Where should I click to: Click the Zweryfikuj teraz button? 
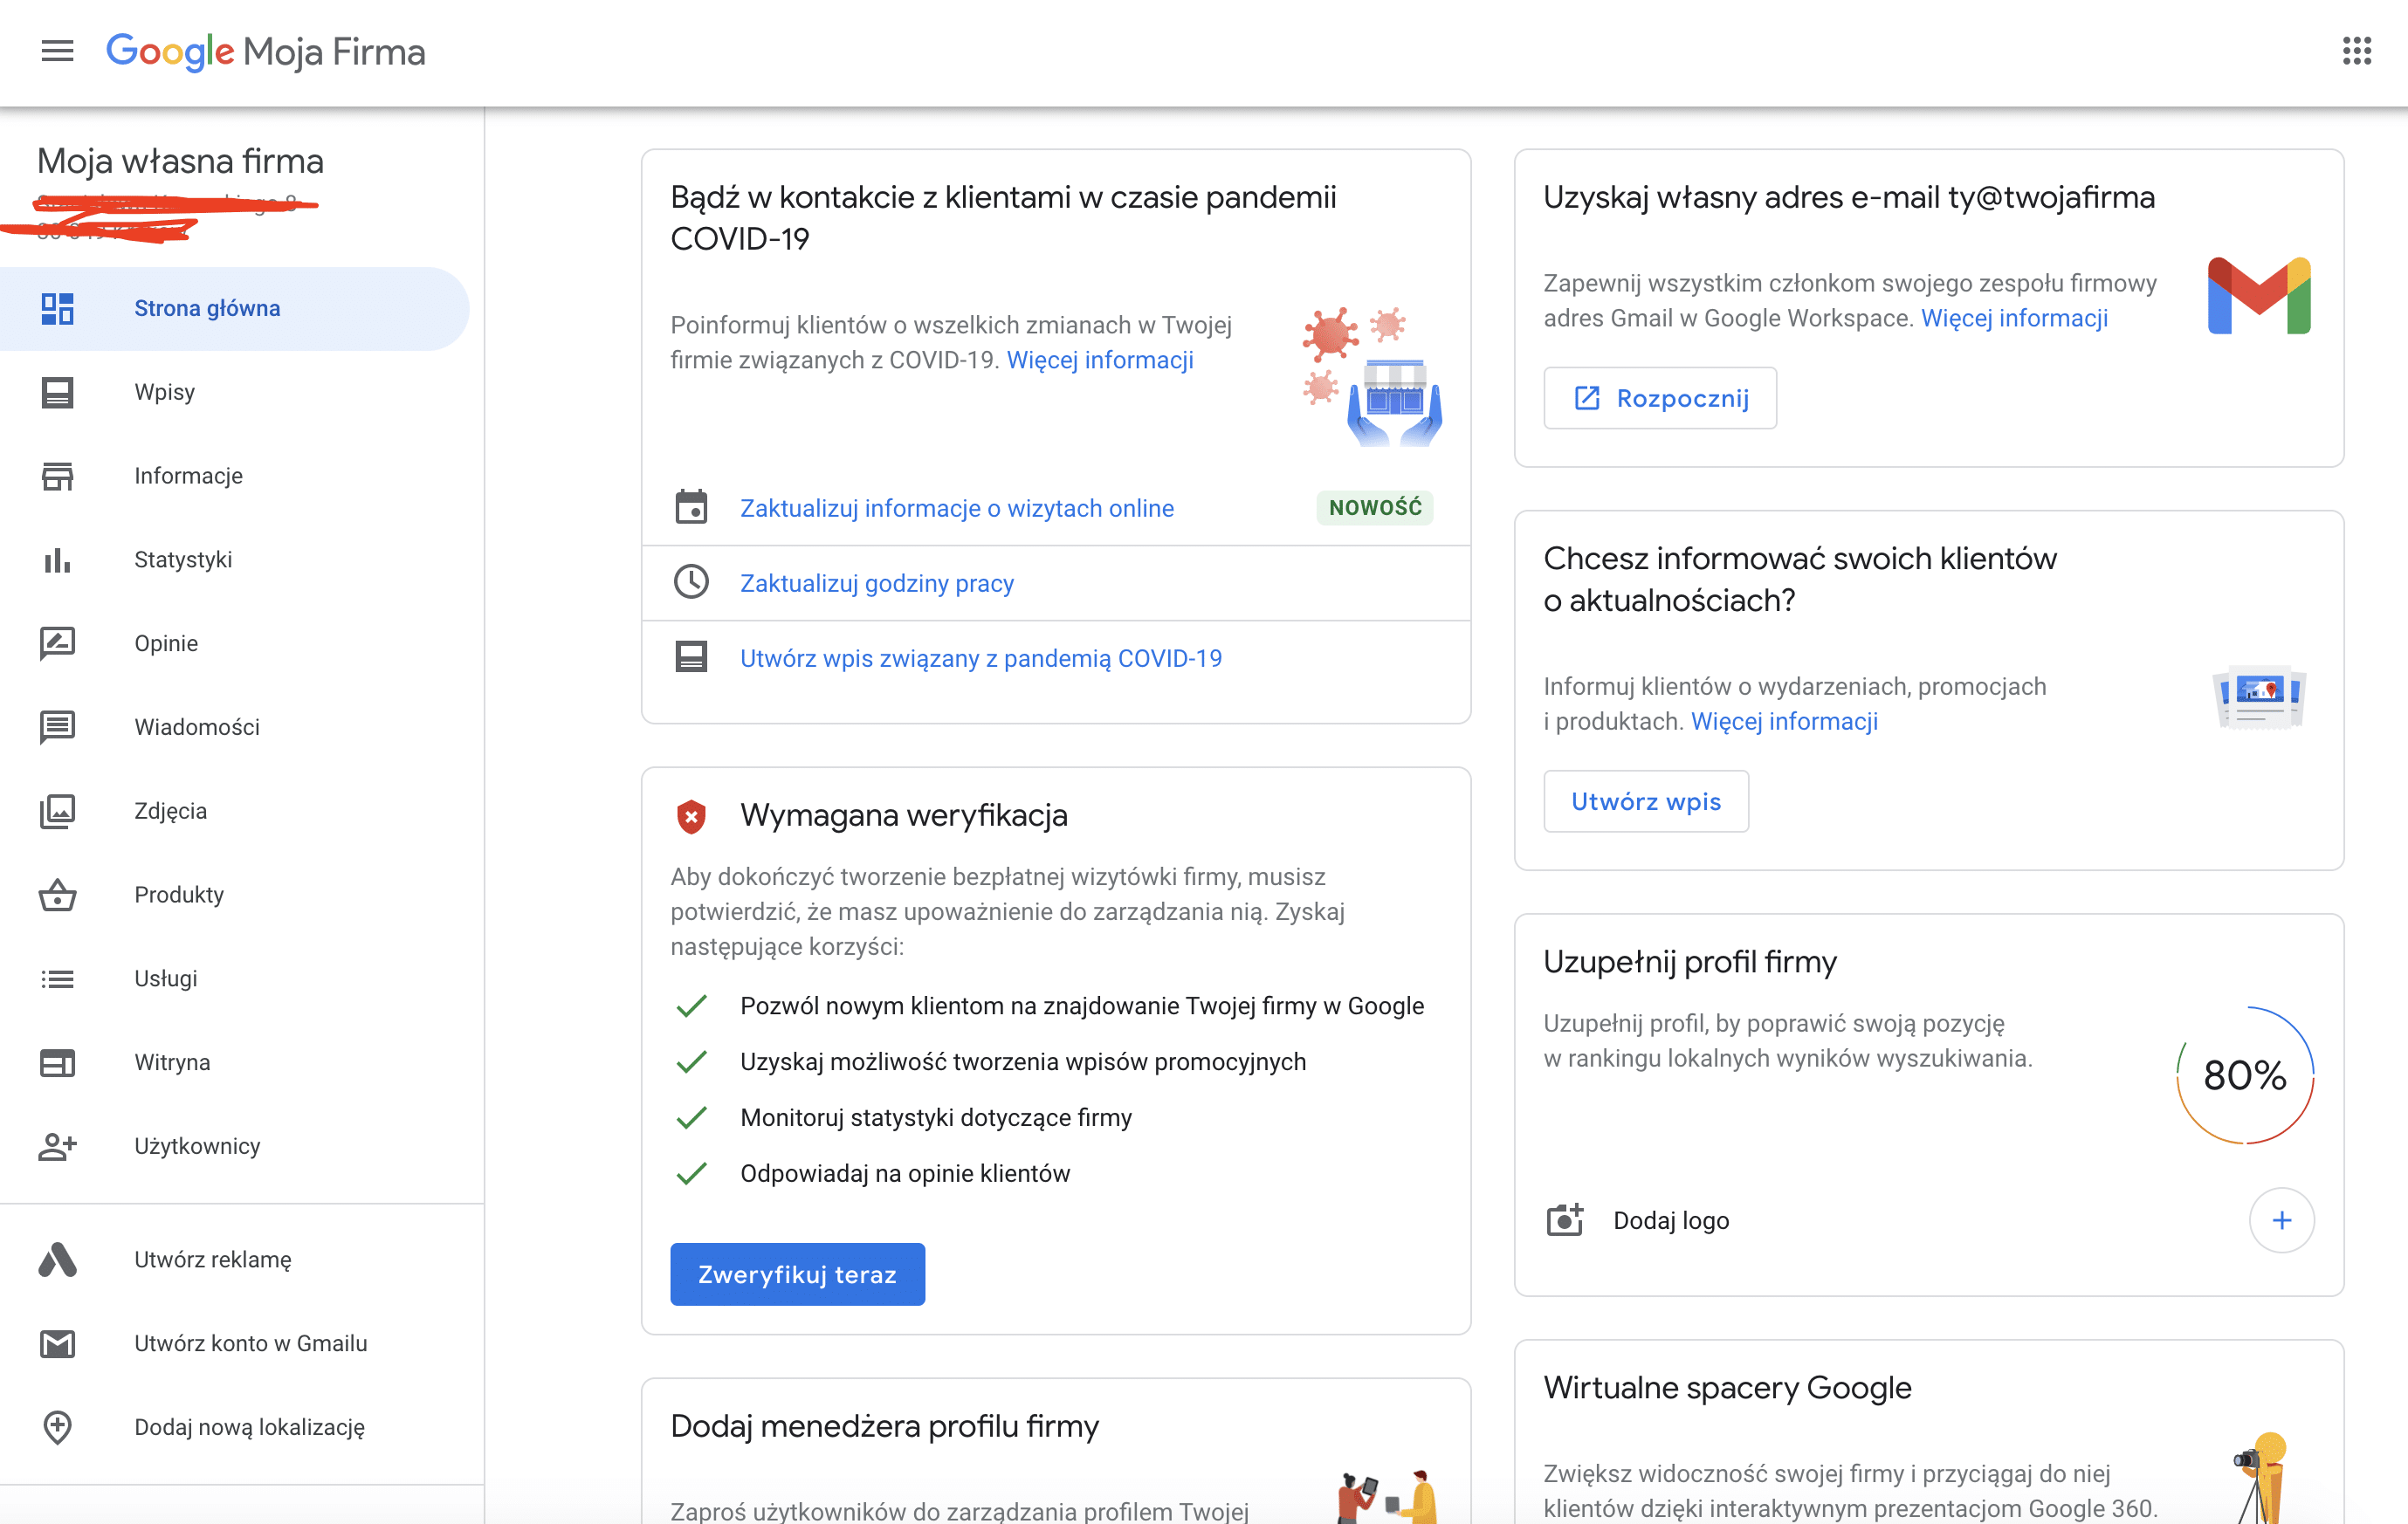(797, 1273)
